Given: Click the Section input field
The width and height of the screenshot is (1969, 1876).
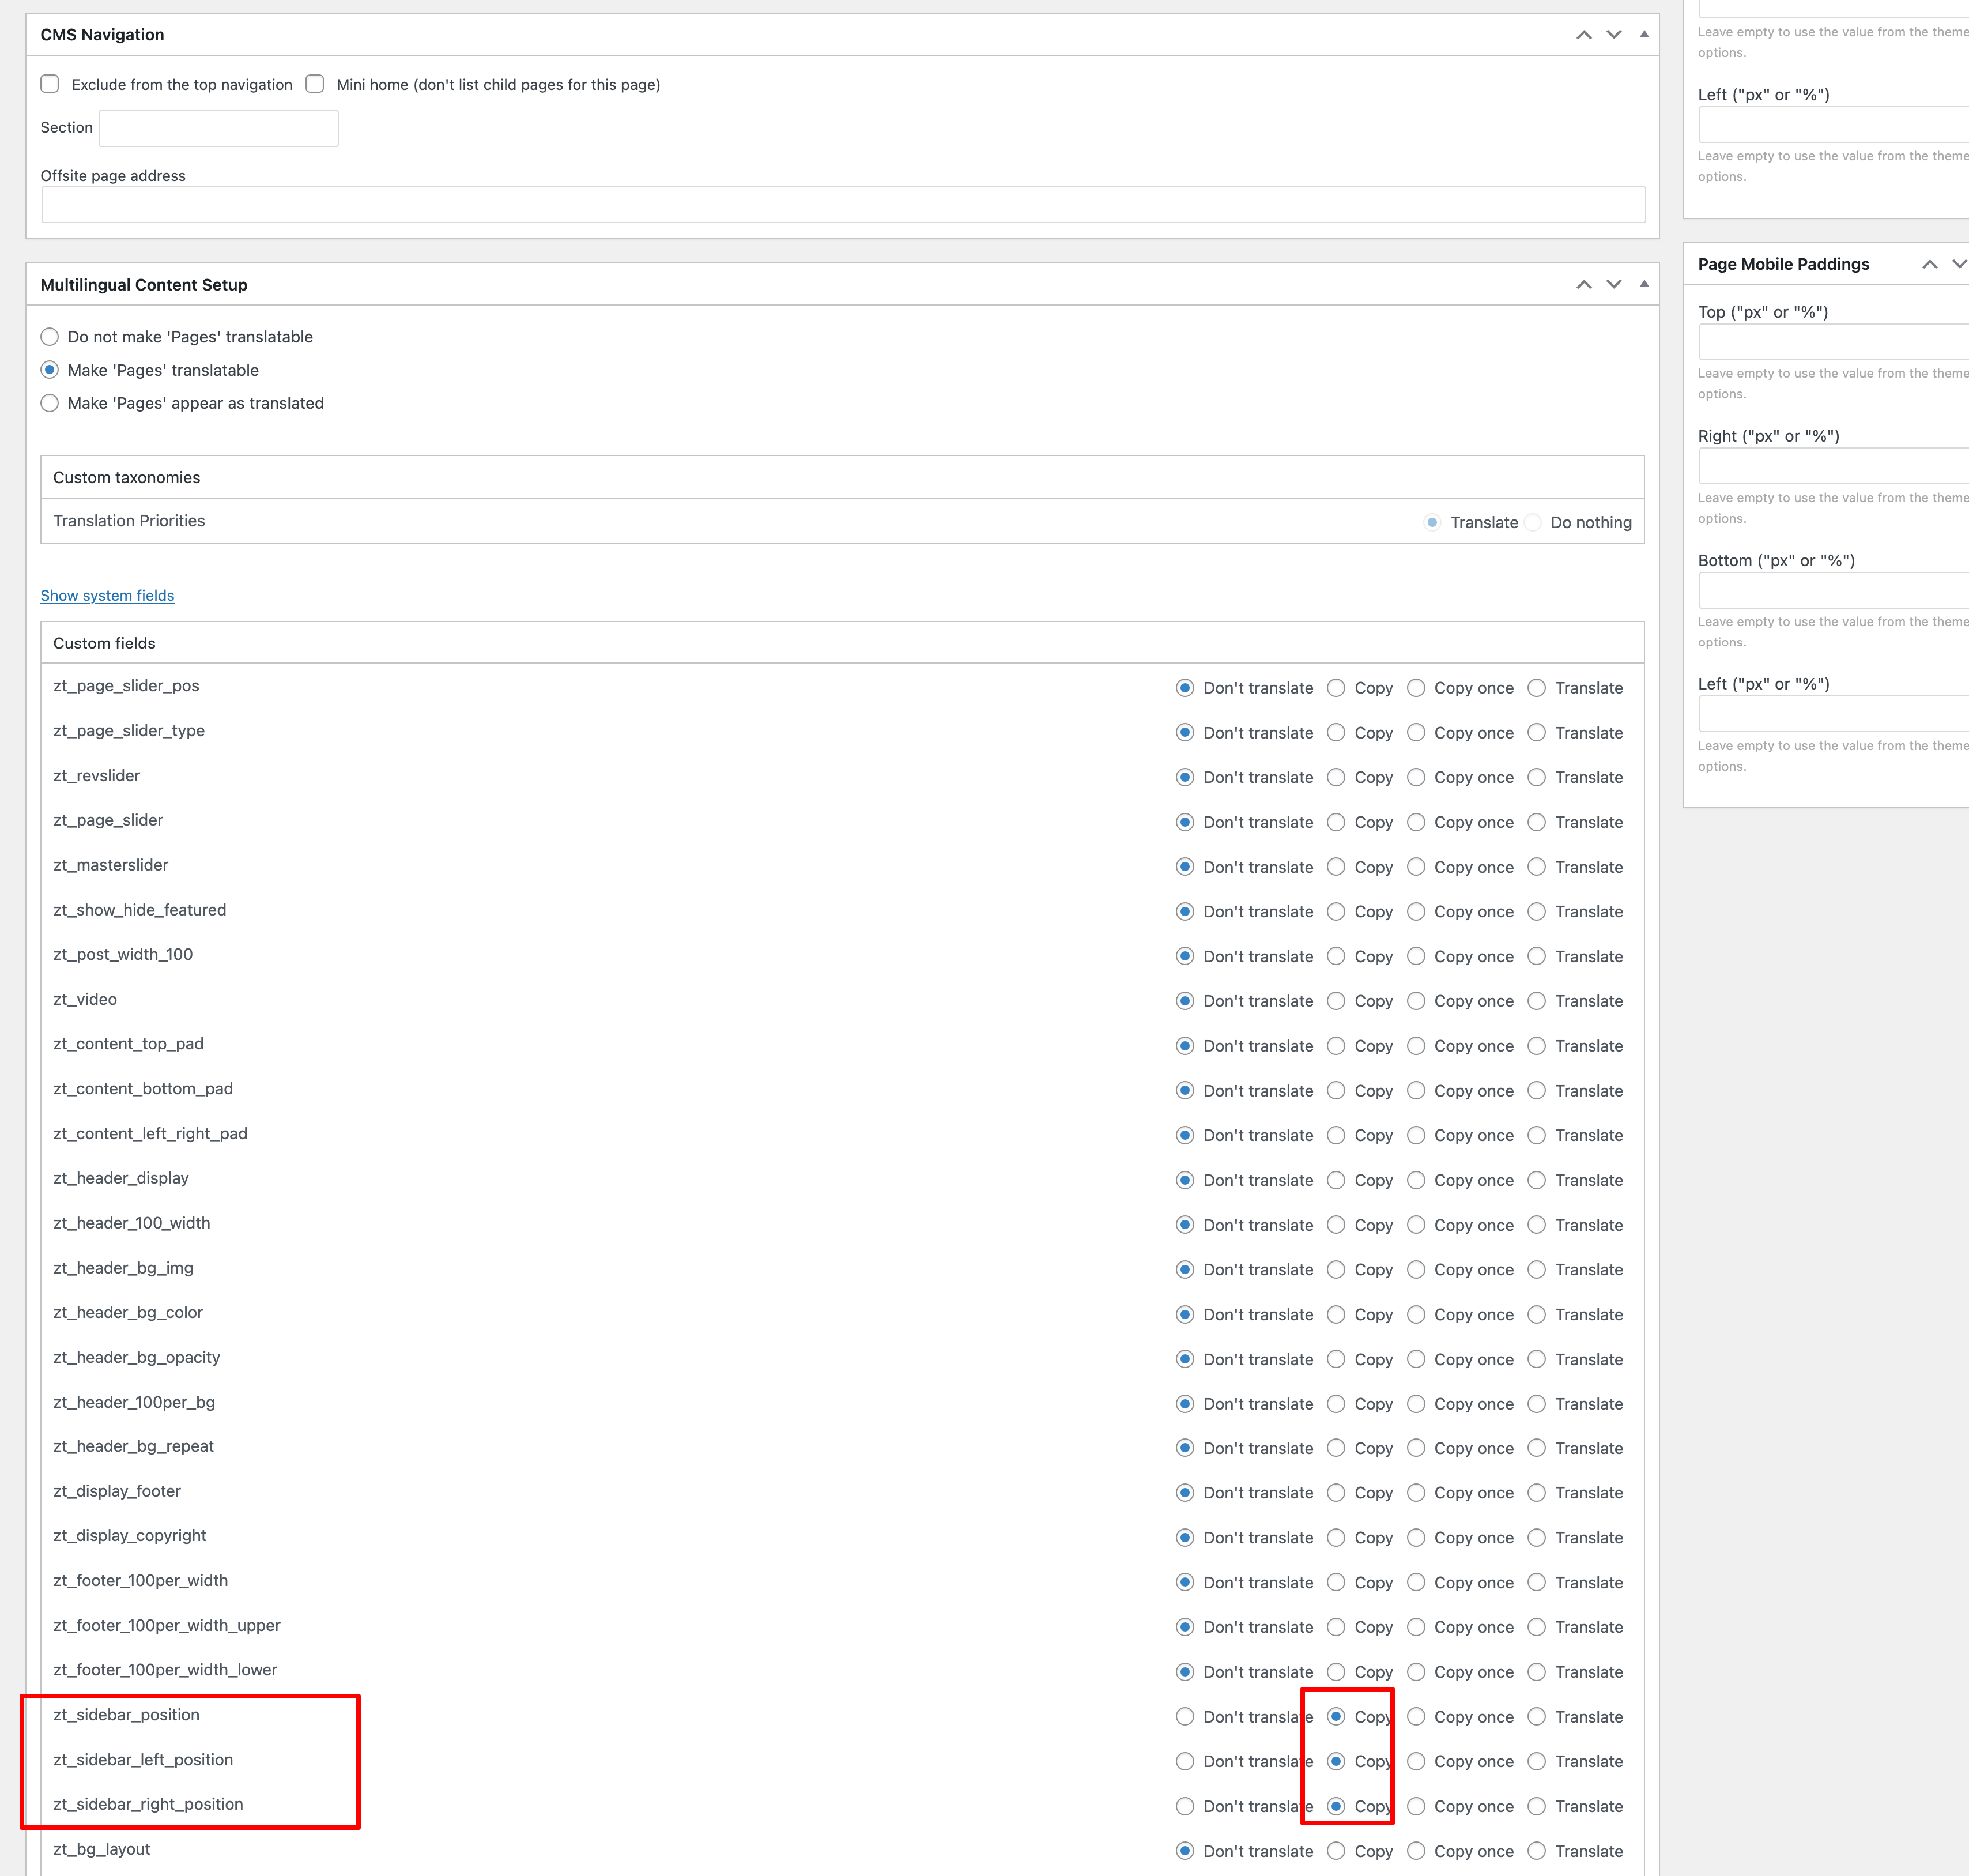Looking at the screenshot, I should pyautogui.click(x=218, y=128).
